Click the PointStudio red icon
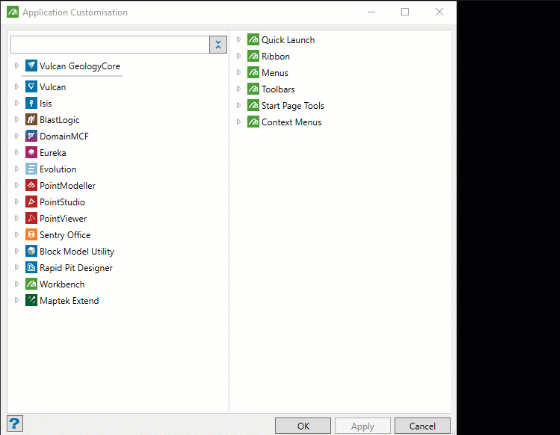560x435 pixels. (x=31, y=201)
